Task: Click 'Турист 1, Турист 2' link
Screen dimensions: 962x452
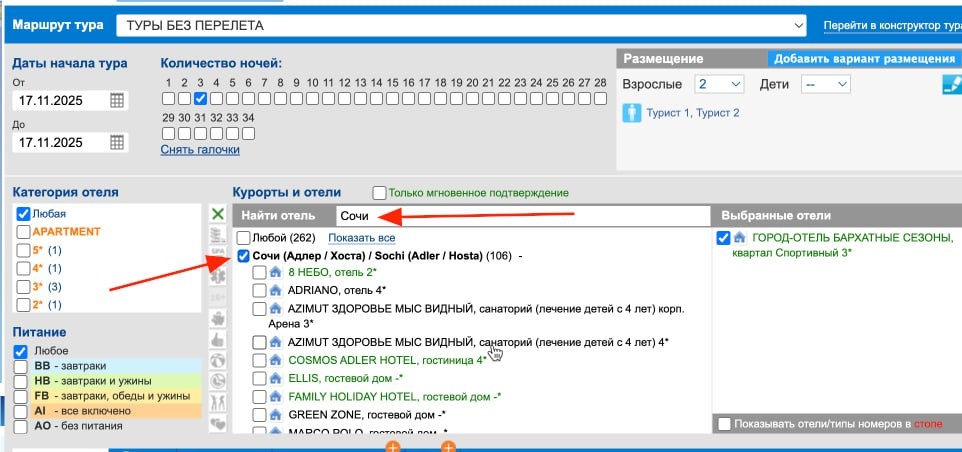Action: tap(693, 113)
